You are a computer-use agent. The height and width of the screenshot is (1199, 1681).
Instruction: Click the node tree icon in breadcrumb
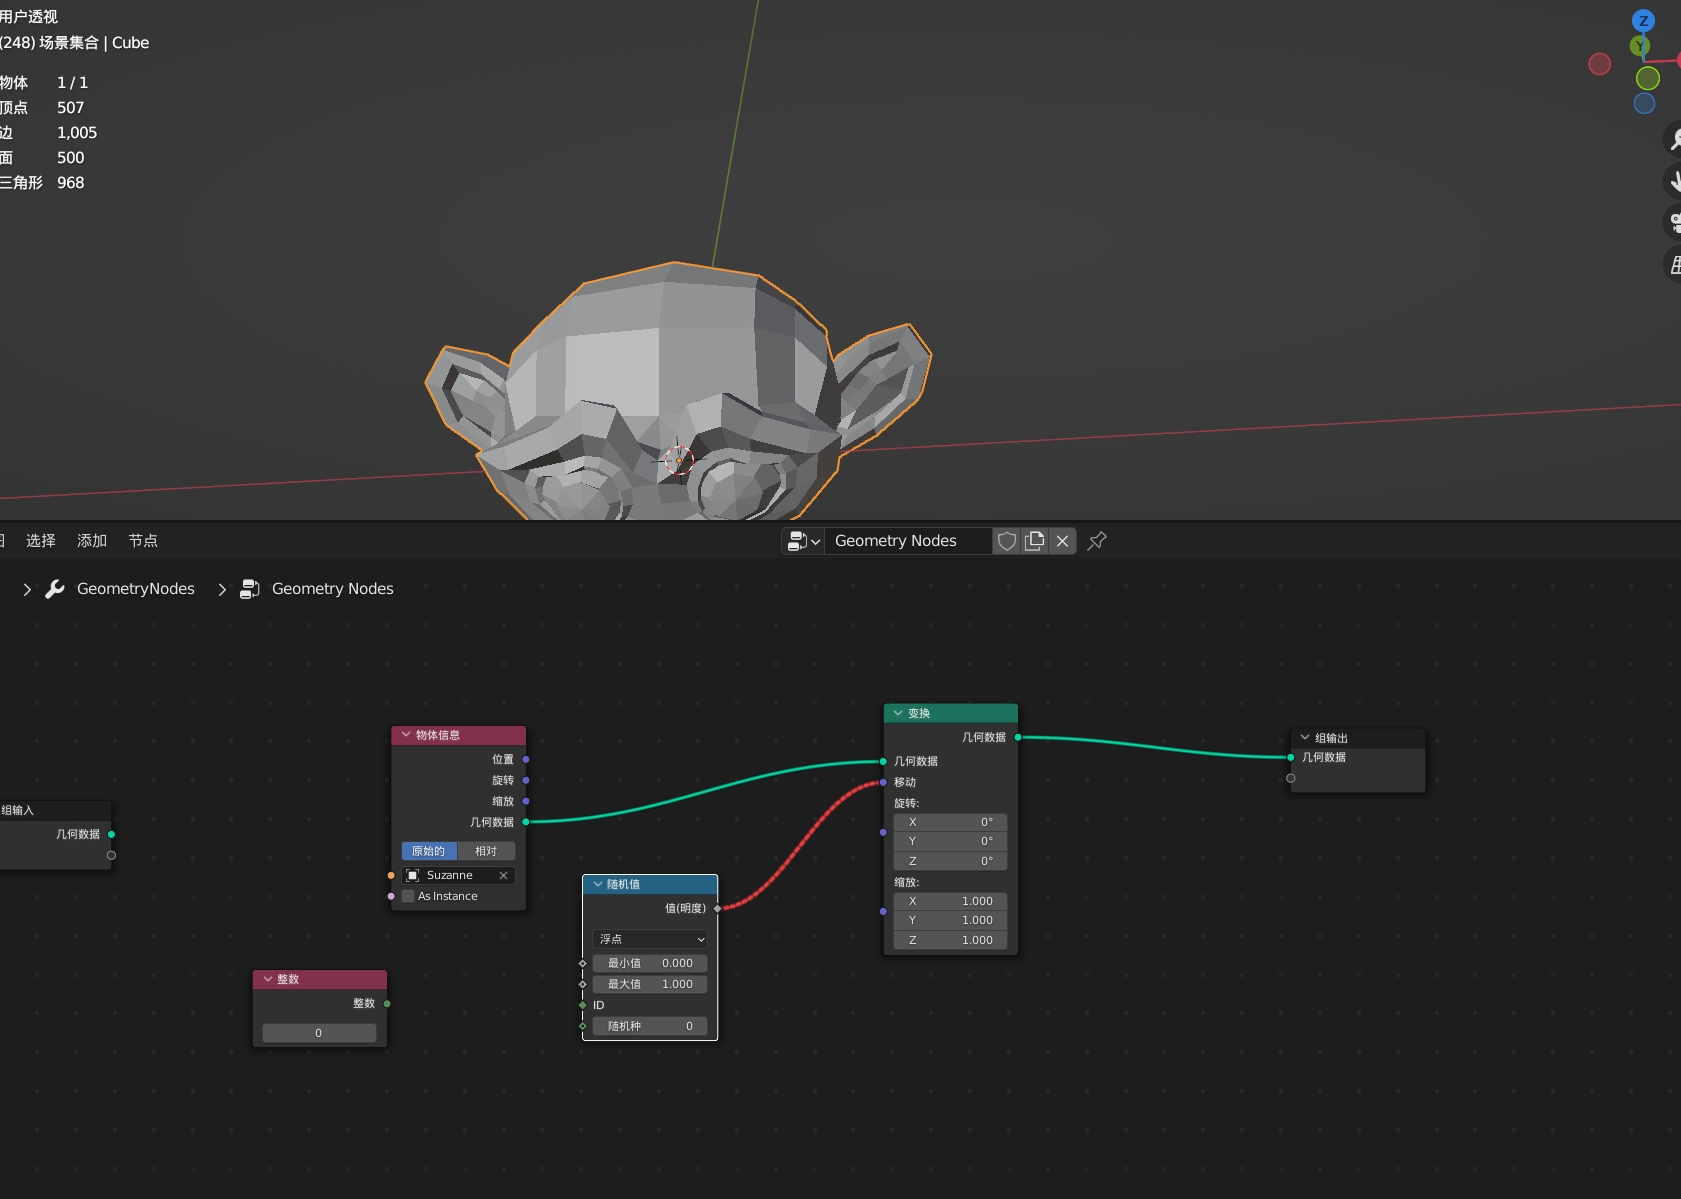250,589
